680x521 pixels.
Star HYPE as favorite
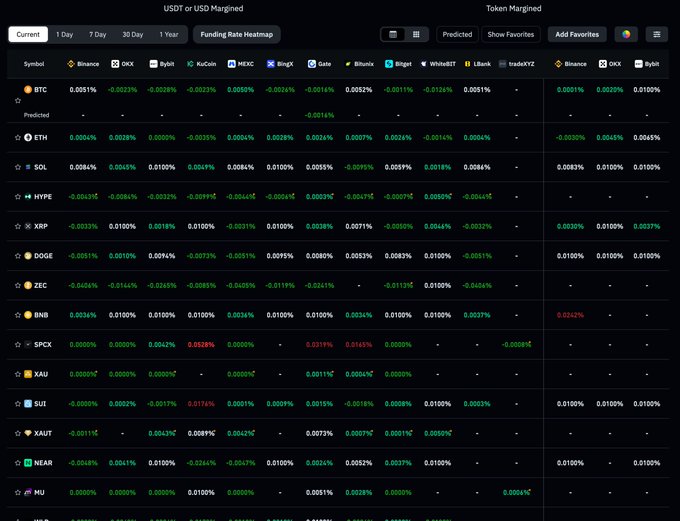18,197
